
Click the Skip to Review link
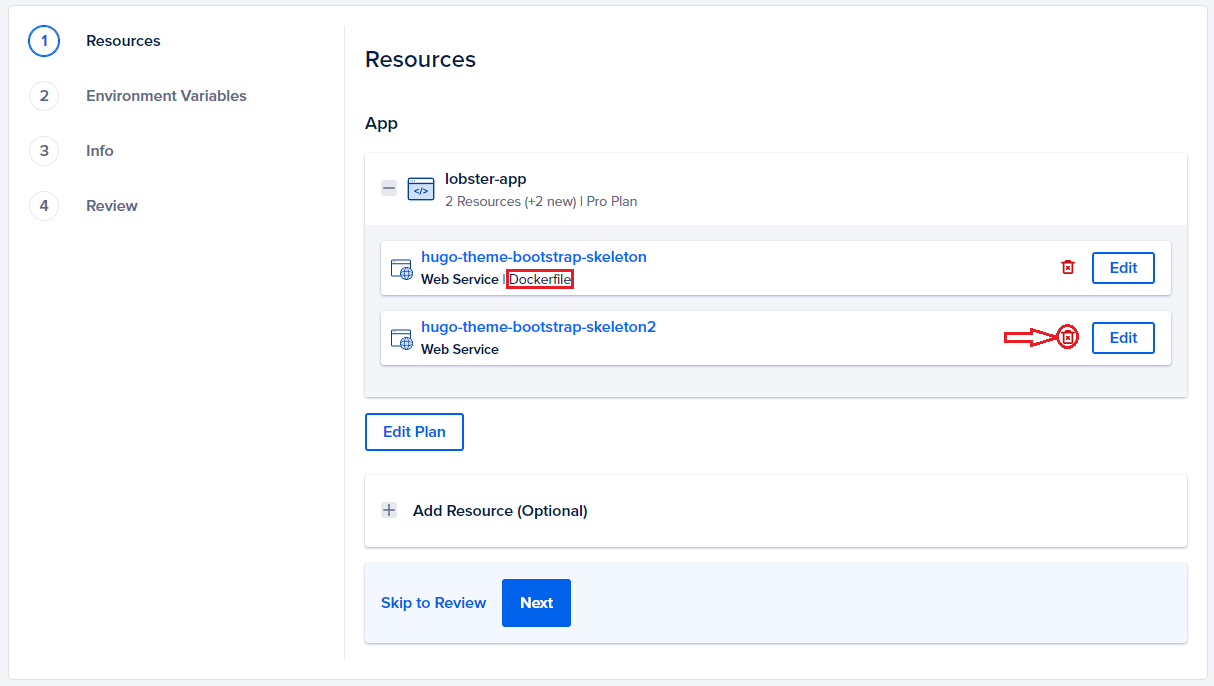tap(433, 602)
